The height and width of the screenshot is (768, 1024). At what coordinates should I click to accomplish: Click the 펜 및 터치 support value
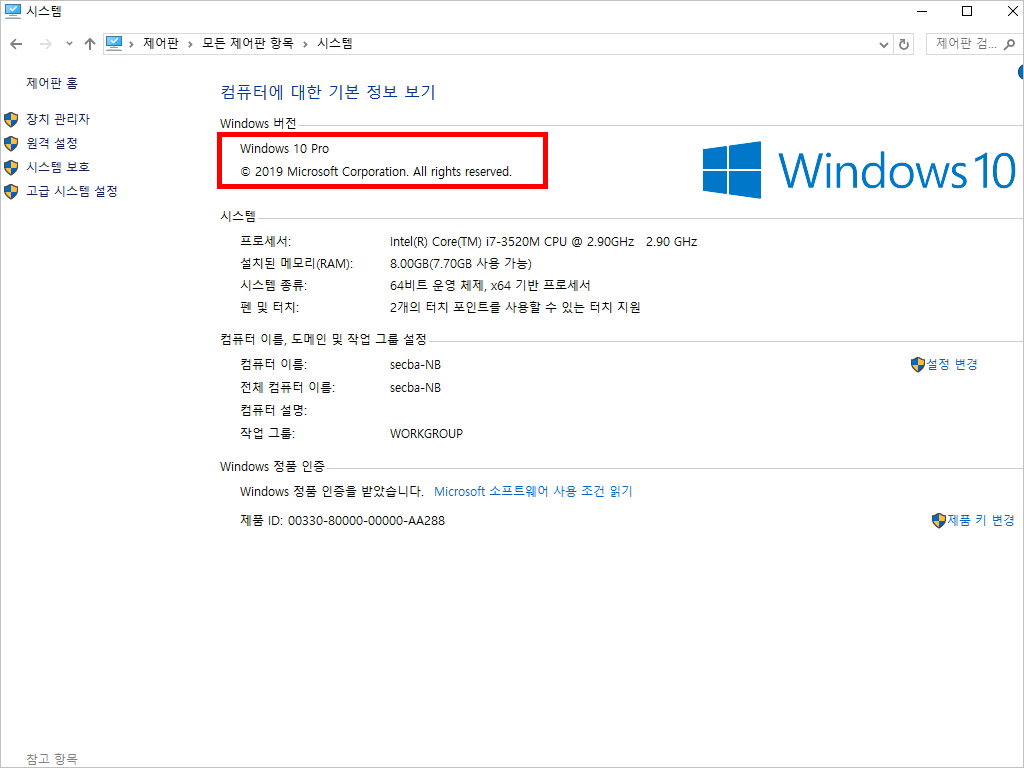[515, 308]
